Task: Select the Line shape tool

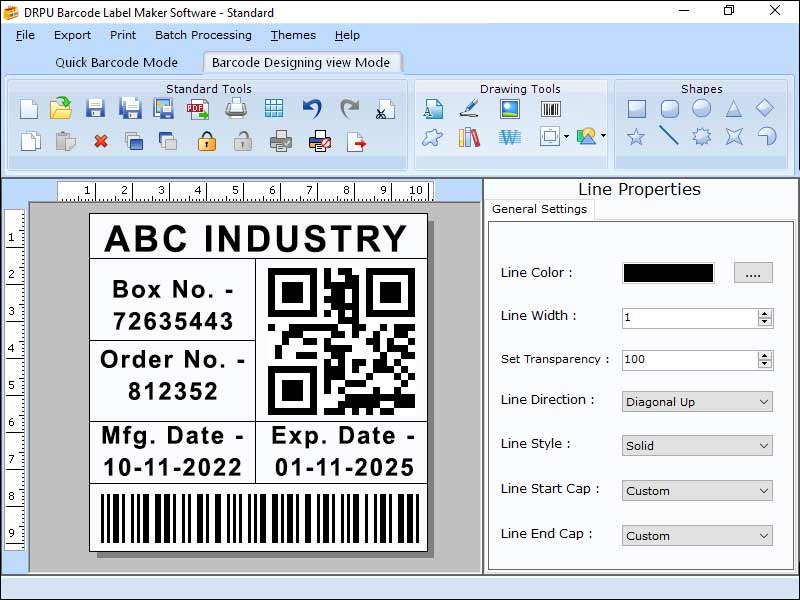Action: (x=667, y=137)
